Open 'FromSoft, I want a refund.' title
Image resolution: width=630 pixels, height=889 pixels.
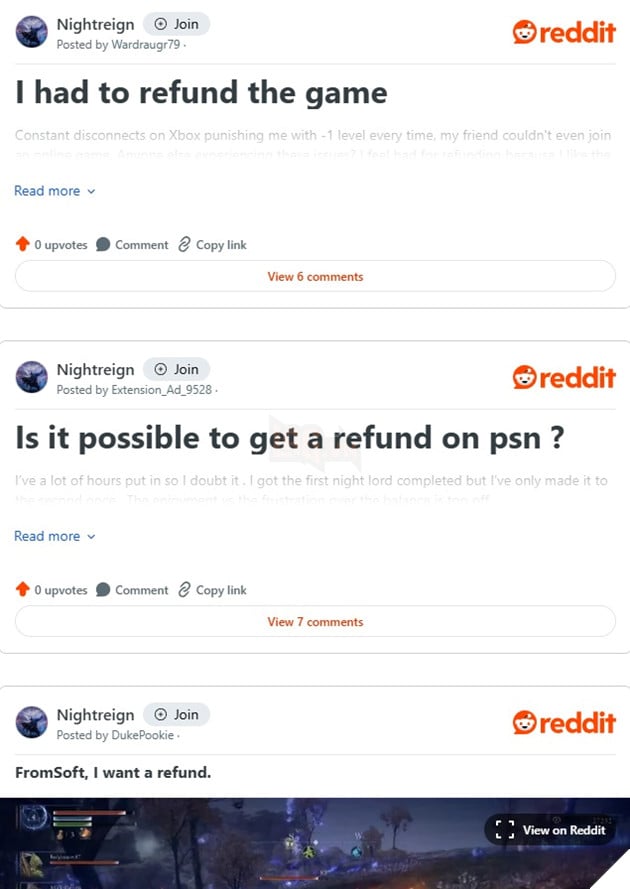[113, 772]
